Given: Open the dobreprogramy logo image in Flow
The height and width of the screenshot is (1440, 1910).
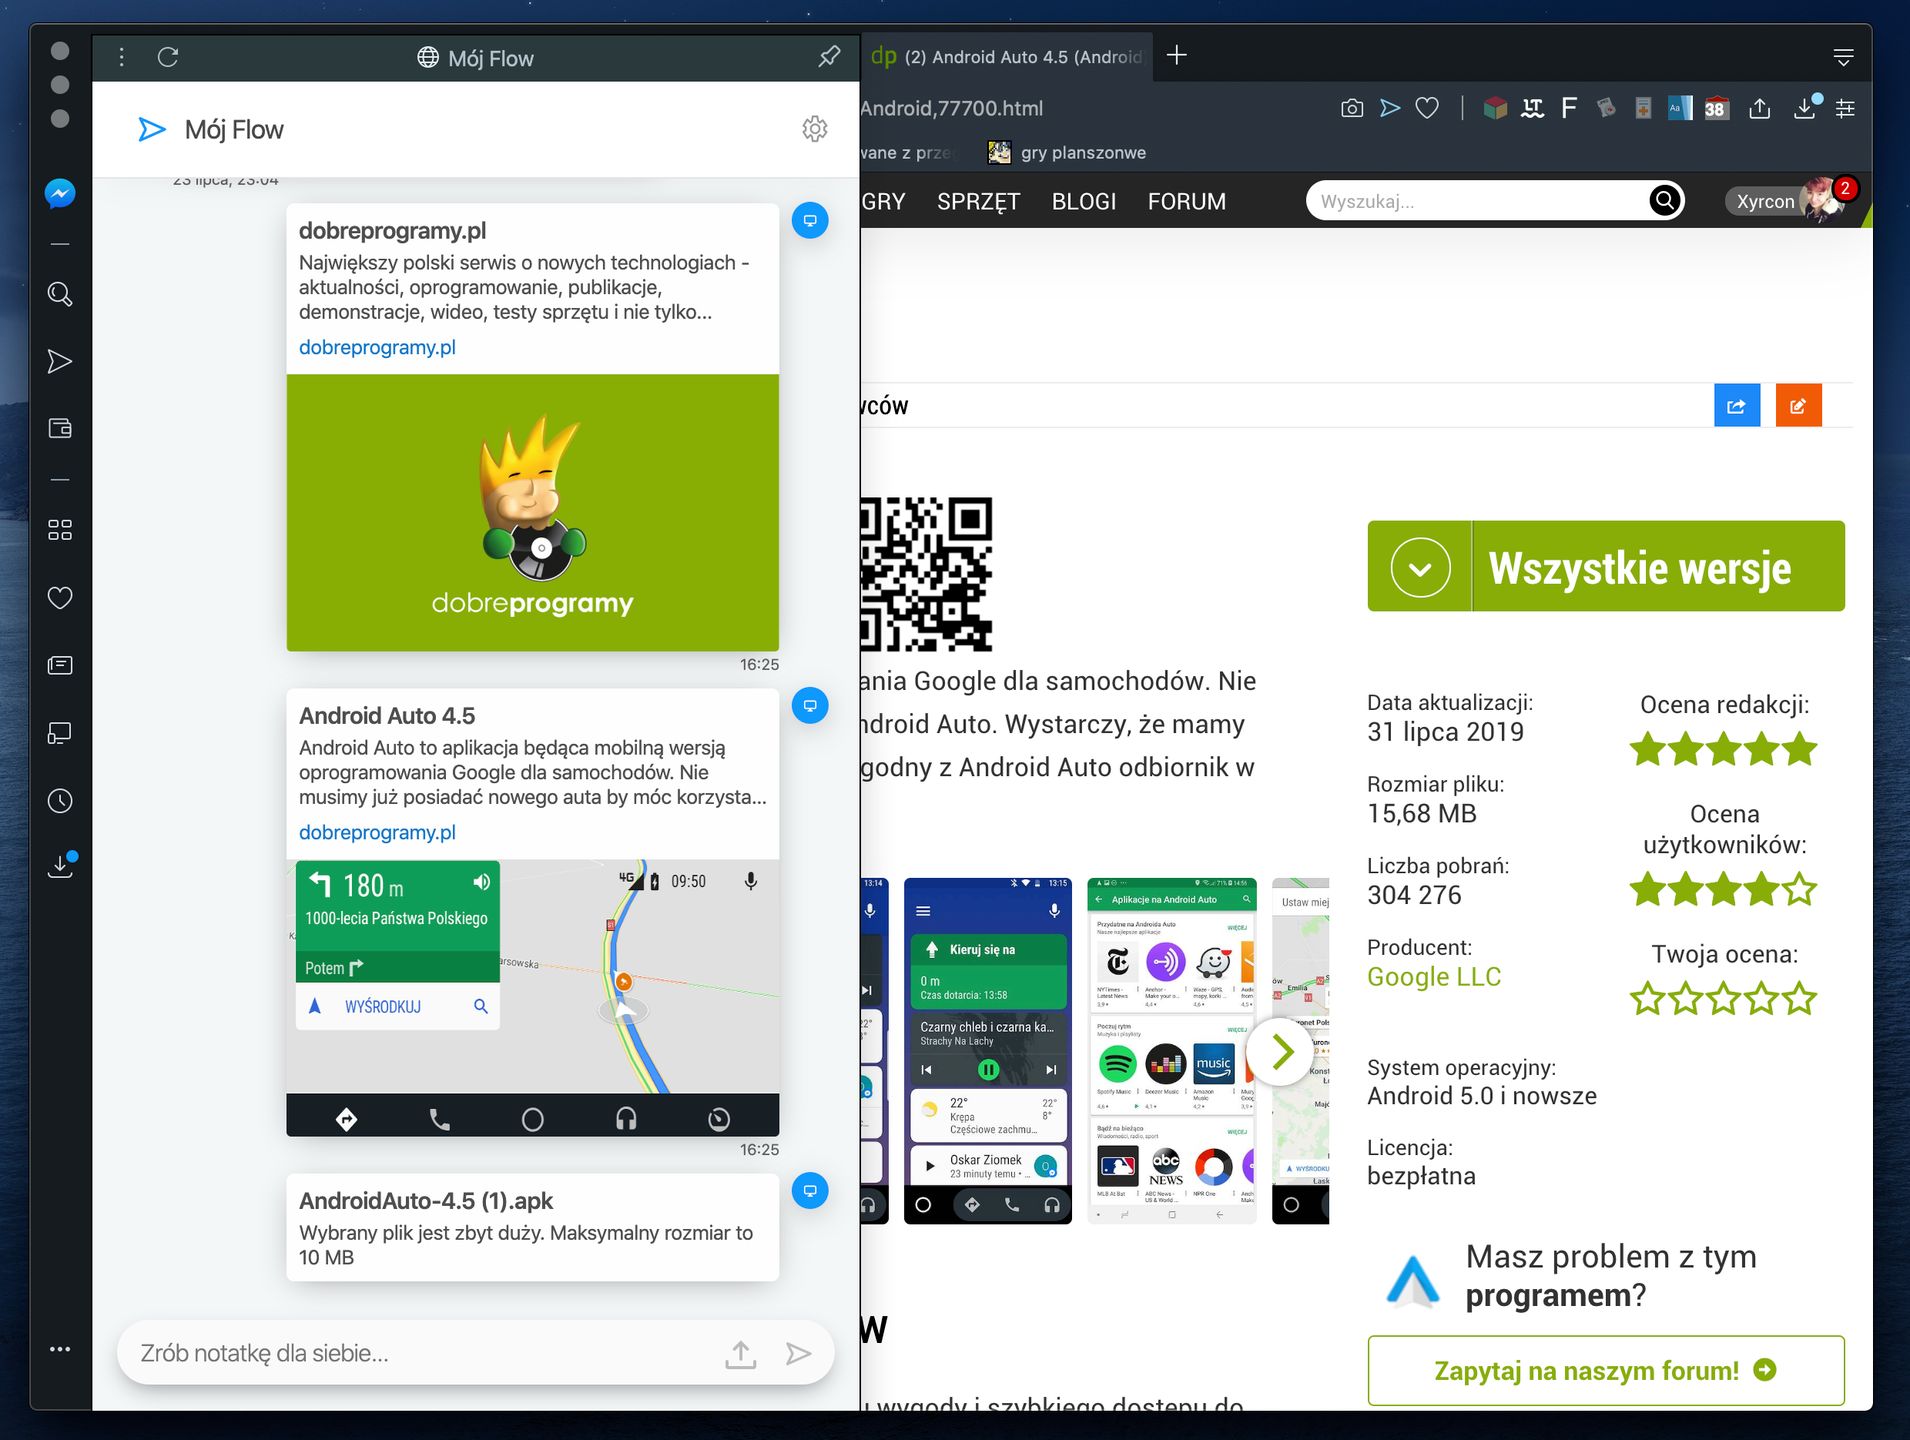Looking at the screenshot, I should pyautogui.click(x=533, y=513).
